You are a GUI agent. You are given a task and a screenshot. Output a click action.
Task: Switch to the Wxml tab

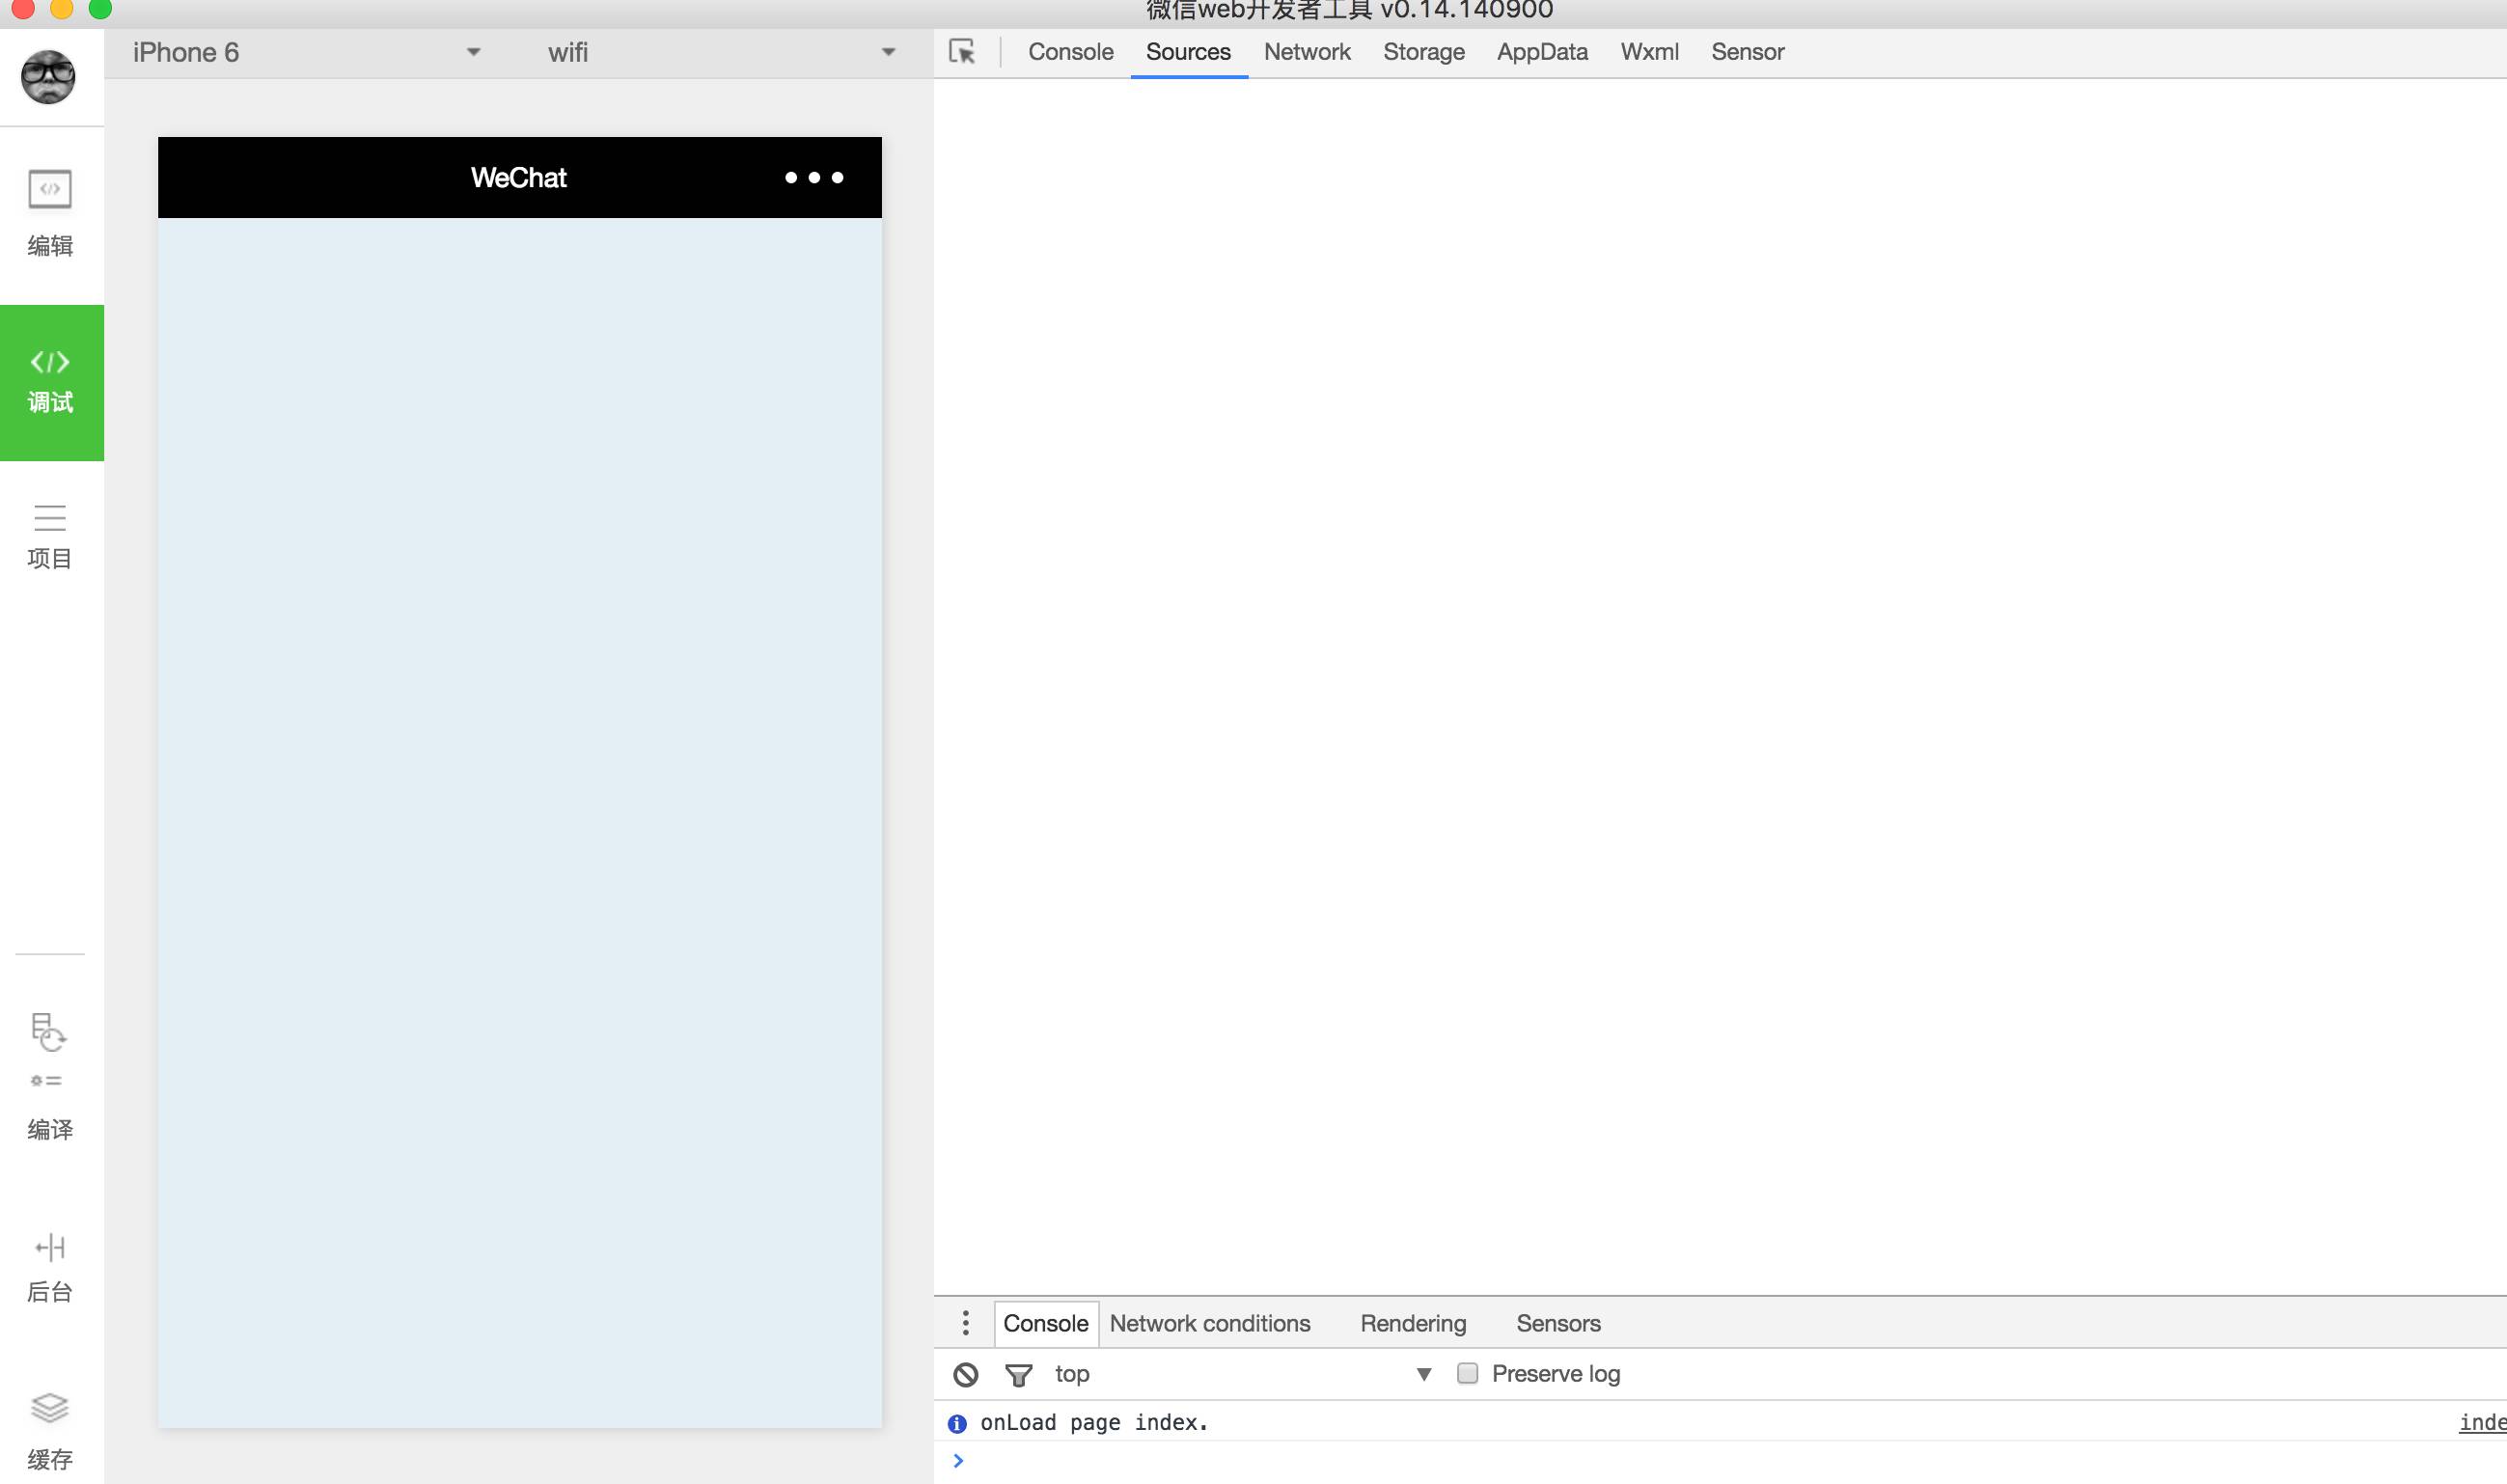[x=1649, y=52]
